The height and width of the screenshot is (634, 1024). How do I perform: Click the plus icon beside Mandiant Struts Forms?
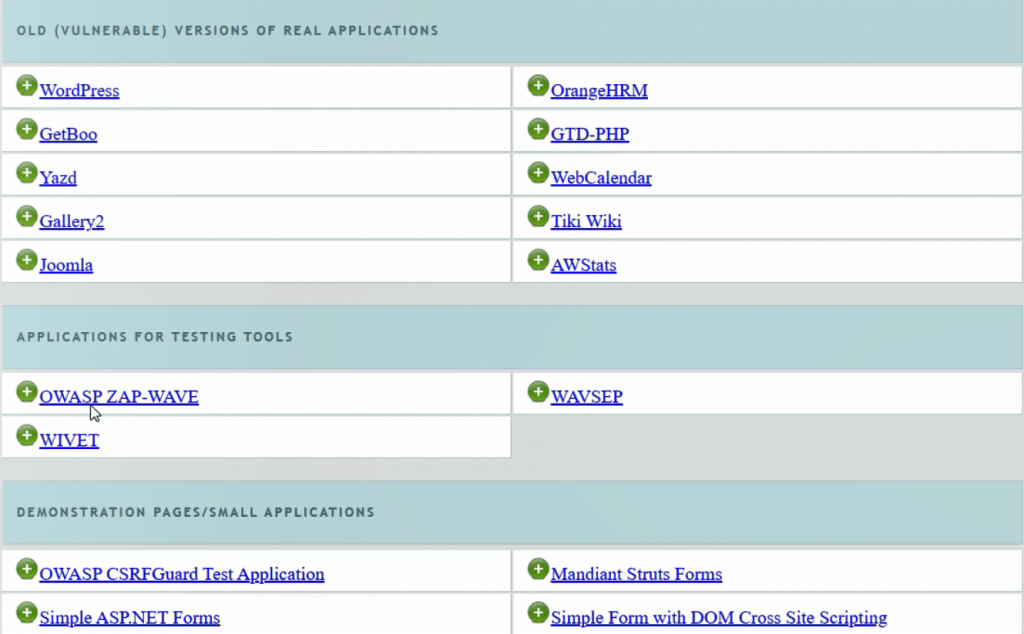(x=538, y=568)
